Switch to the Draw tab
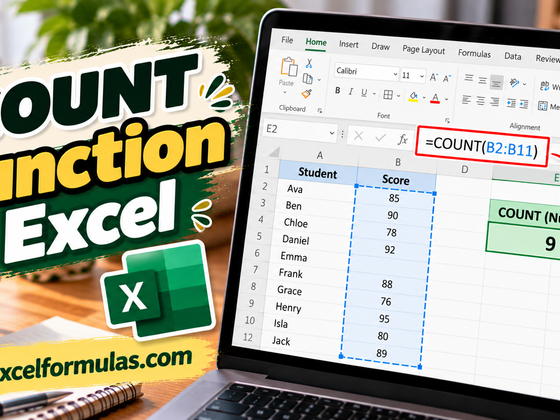The height and width of the screenshot is (420, 560). coord(380,47)
